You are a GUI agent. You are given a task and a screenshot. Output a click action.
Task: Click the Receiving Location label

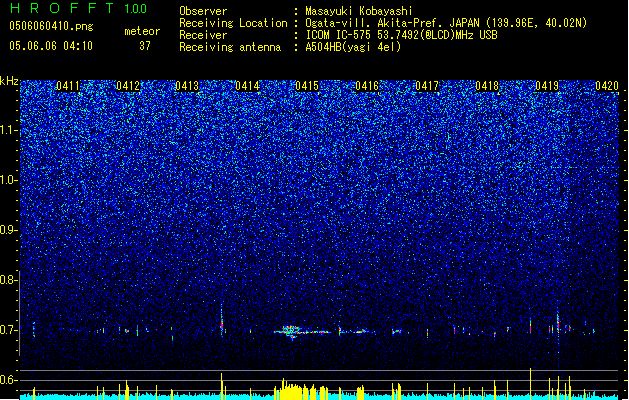(233, 23)
